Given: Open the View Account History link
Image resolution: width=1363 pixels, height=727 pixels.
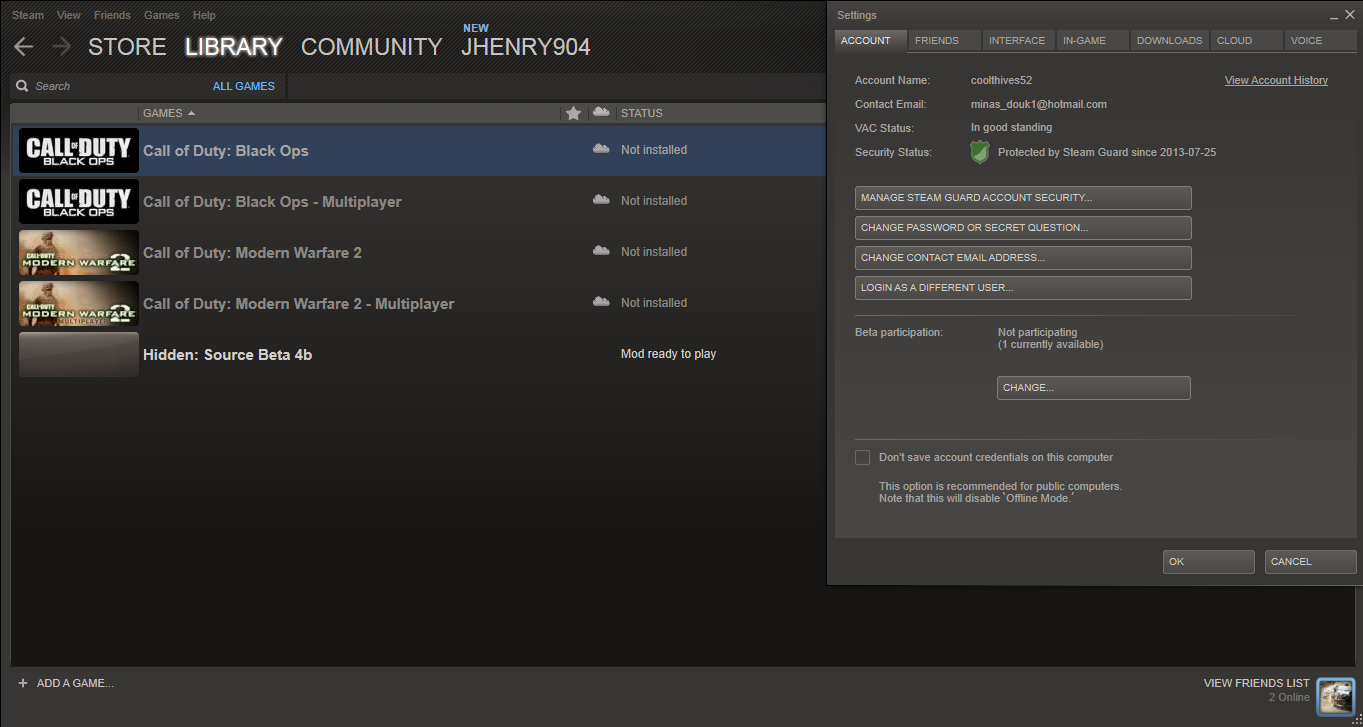Looking at the screenshot, I should coord(1276,80).
